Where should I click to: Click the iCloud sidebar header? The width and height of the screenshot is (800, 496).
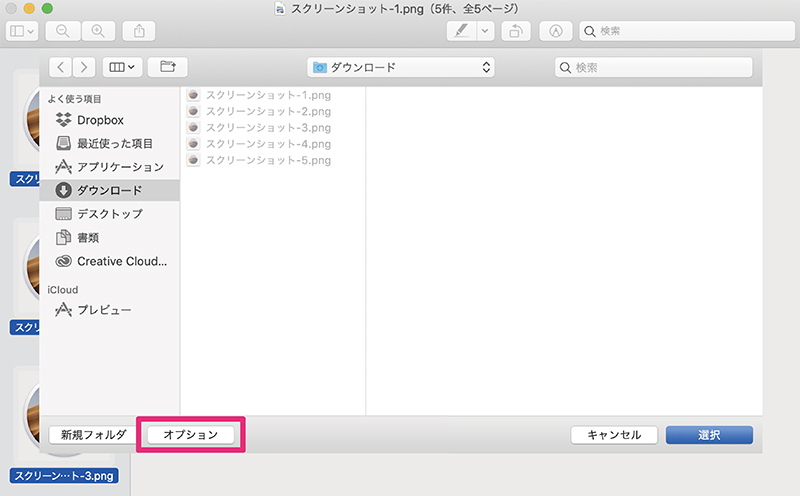click(63, 290)
